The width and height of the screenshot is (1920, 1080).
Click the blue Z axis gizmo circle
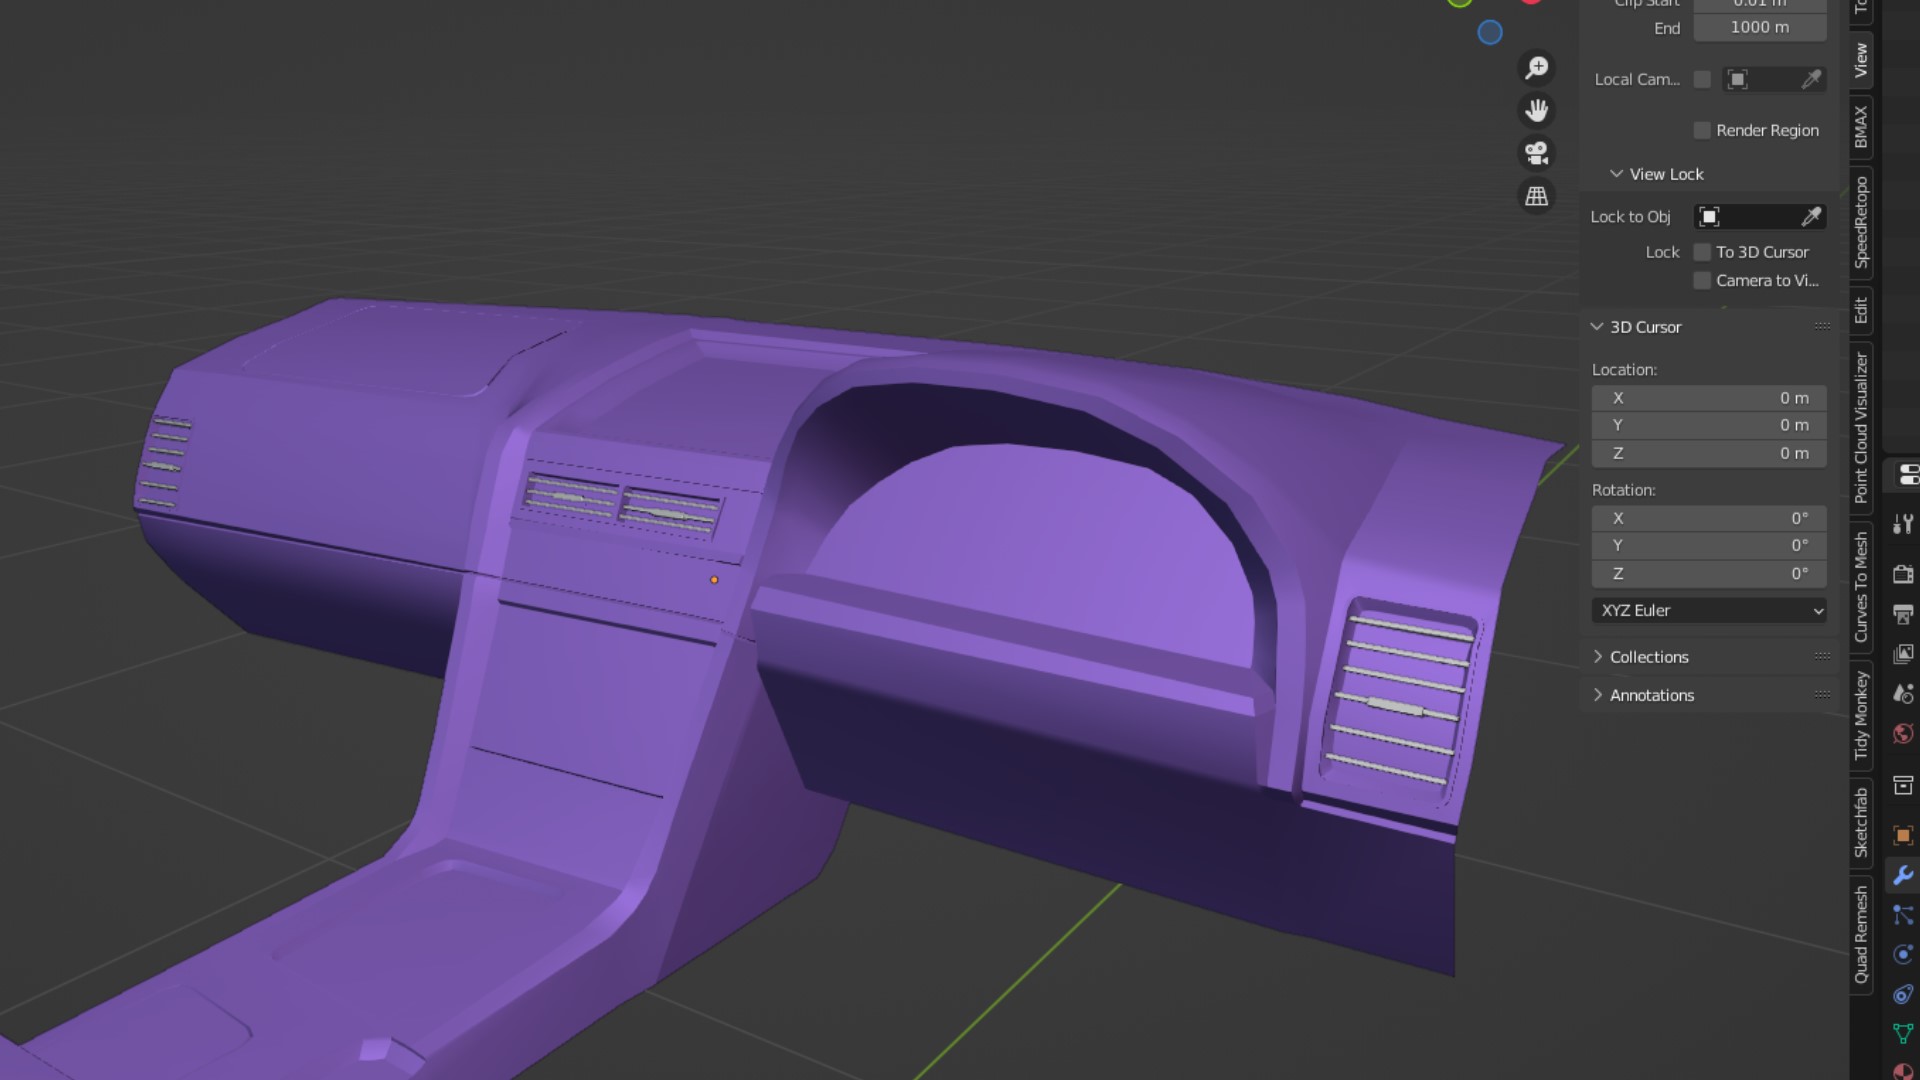[1490, 33]
